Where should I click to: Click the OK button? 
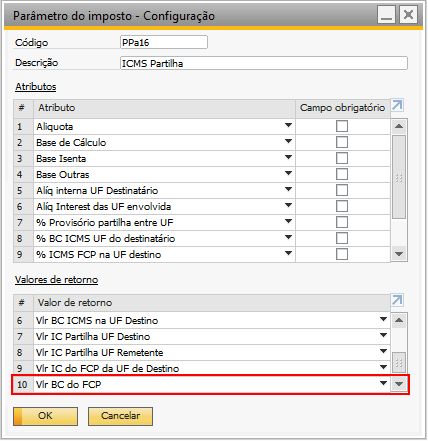click(45, 416)
